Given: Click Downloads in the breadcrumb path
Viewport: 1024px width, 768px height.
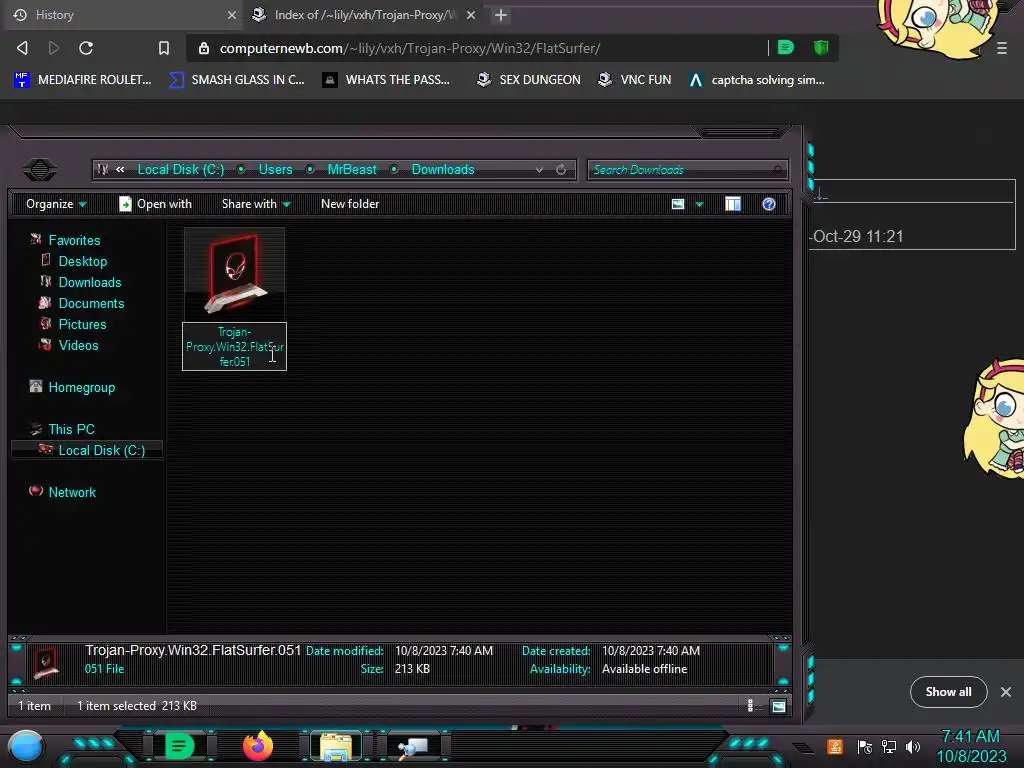Looking at the screenshot, I should click(443, 169).
